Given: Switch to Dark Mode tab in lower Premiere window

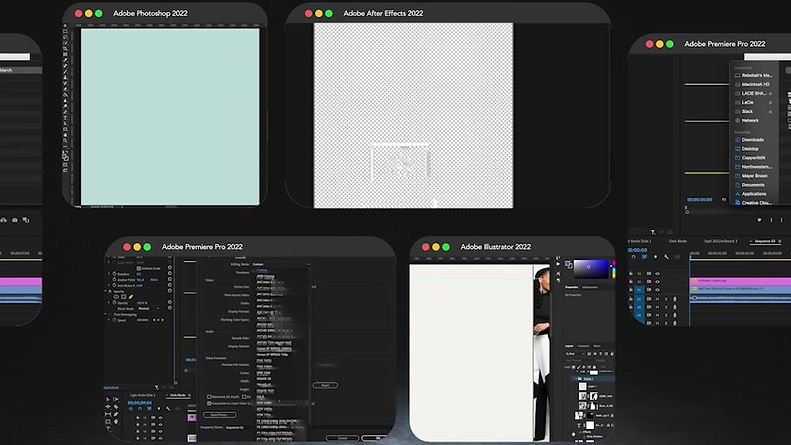Looking at the screenshot, I should (178, 395).
